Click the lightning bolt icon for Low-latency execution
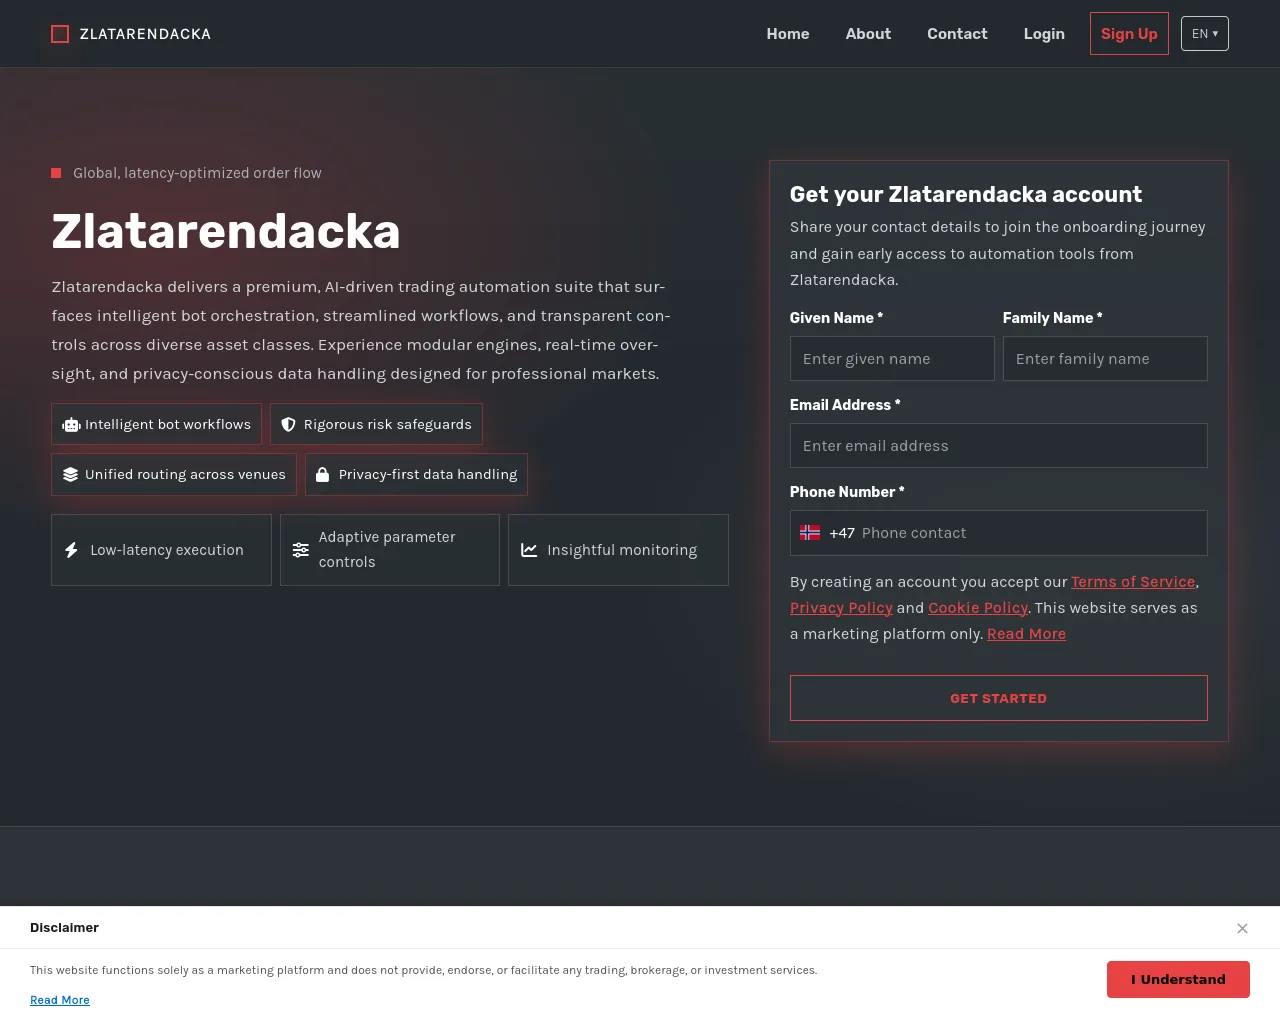1280x1024 pixels. [x=71, y=550]
